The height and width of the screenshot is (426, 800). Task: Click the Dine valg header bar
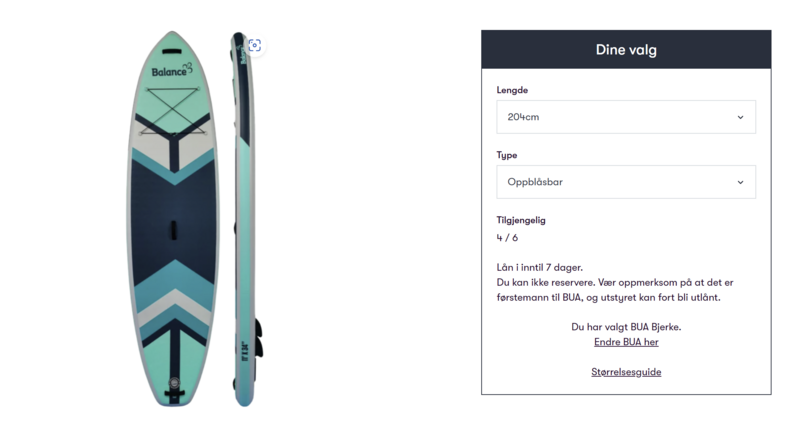coord(626,49)
